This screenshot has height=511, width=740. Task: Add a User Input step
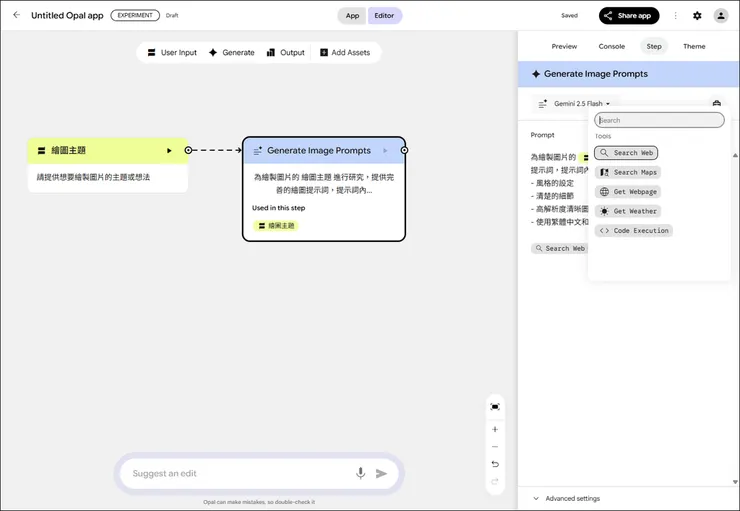click(172, 52)
